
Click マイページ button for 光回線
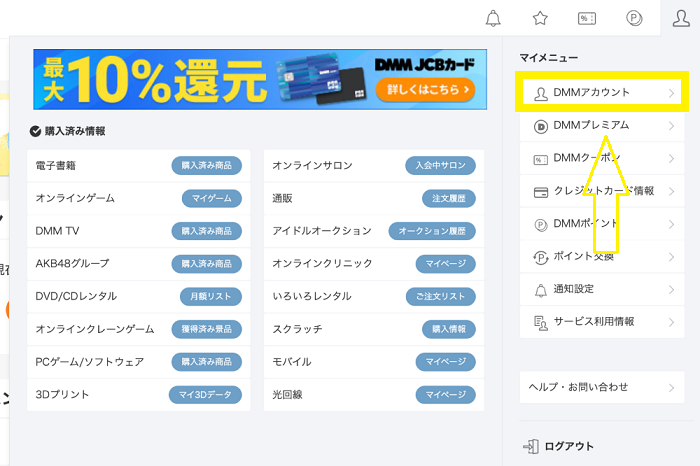[x=446, y=395]
